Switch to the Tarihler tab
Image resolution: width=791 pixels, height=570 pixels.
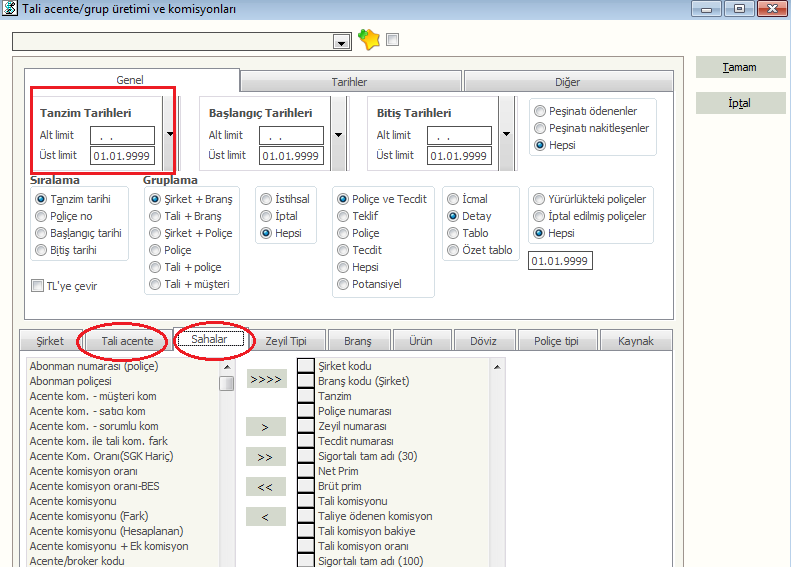349,82
